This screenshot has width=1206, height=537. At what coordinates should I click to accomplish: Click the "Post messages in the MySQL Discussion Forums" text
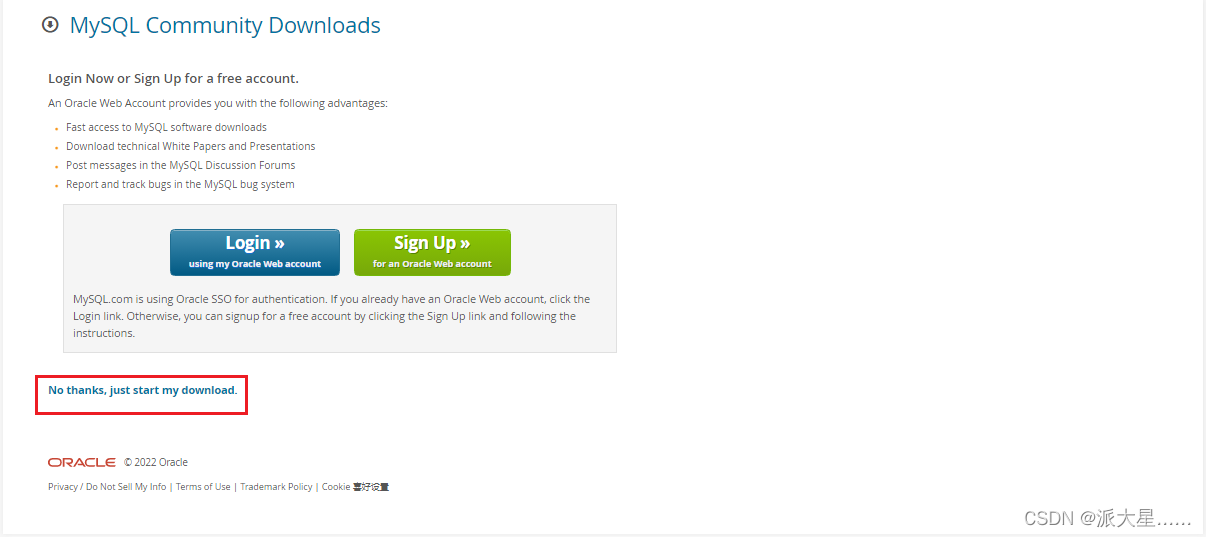click(x=180, y=165)
